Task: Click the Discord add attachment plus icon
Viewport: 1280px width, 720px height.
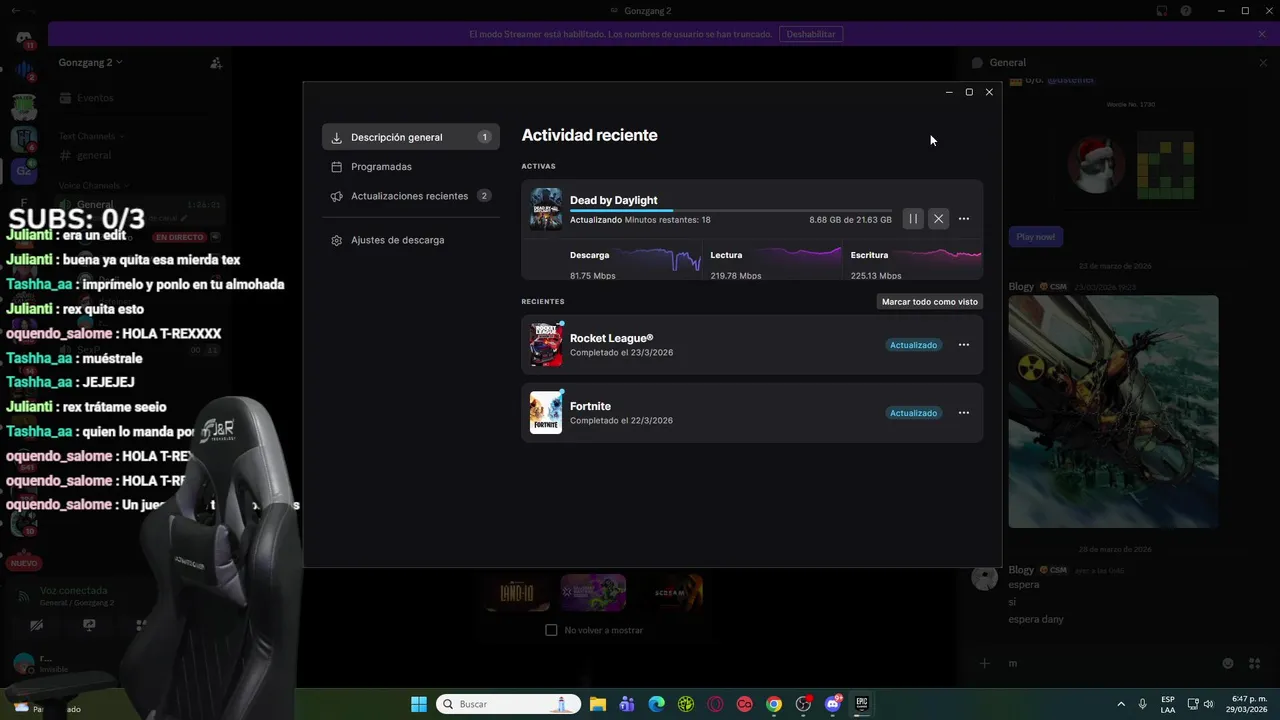Action: pyautogui.click(x=985, y=663)
